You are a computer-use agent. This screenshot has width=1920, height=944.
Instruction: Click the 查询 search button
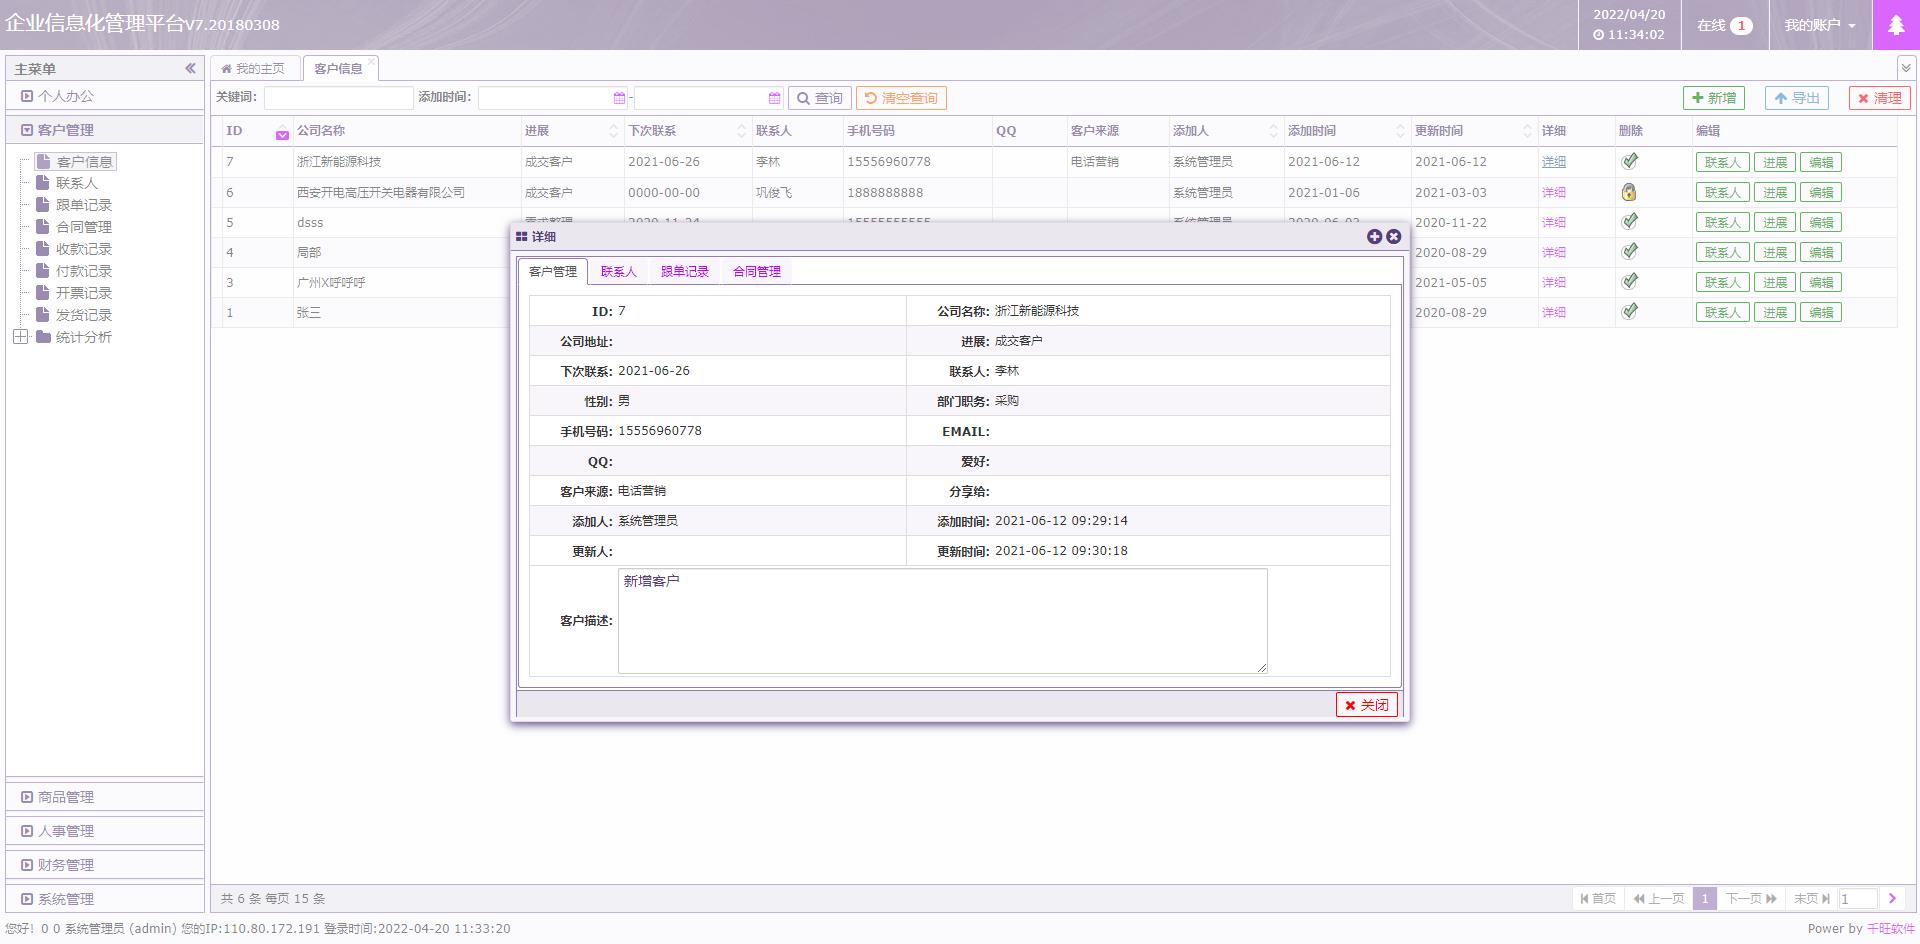820,98
